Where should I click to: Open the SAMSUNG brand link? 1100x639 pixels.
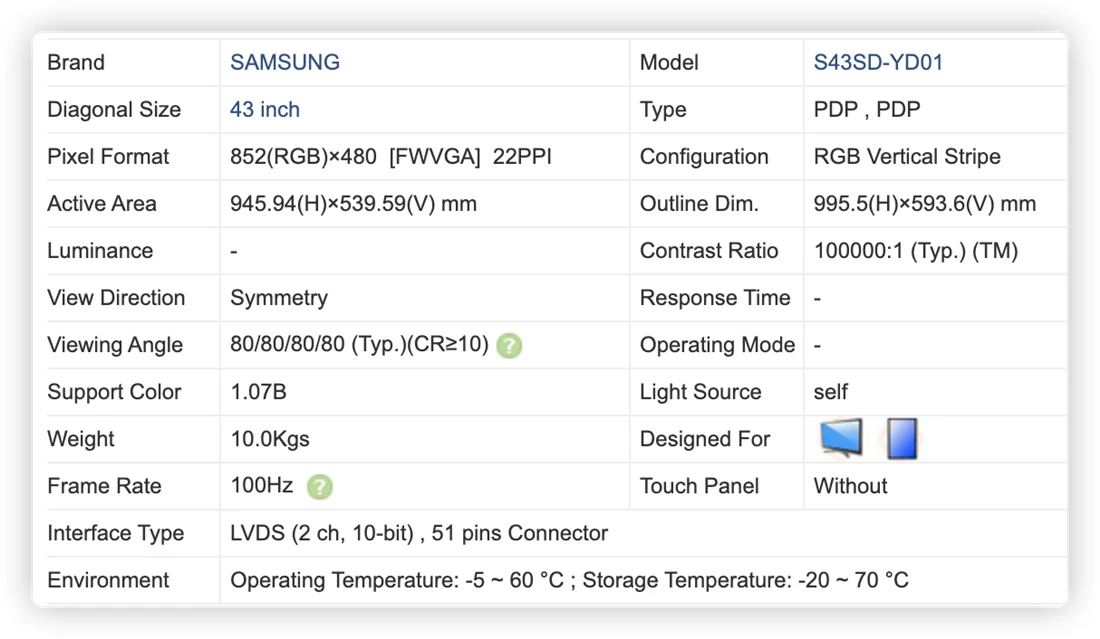[285, 62]
